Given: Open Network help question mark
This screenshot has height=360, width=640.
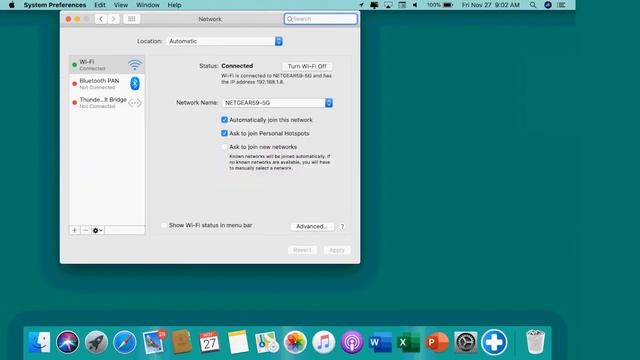Looking at the screenshot, I should click(x=342, y=226).
